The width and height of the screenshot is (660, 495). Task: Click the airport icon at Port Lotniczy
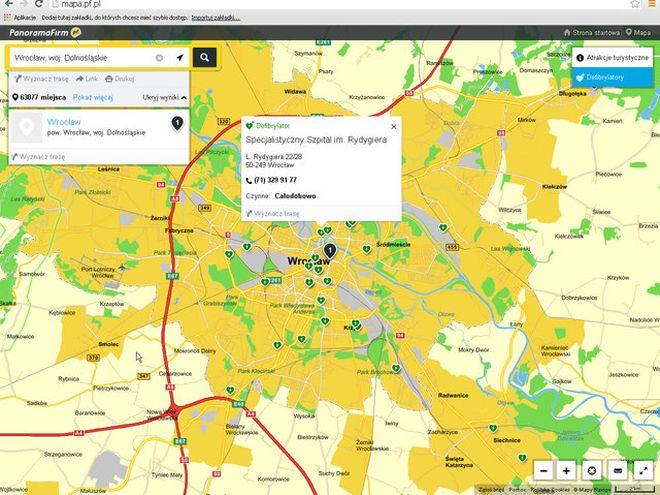(122, 268)
